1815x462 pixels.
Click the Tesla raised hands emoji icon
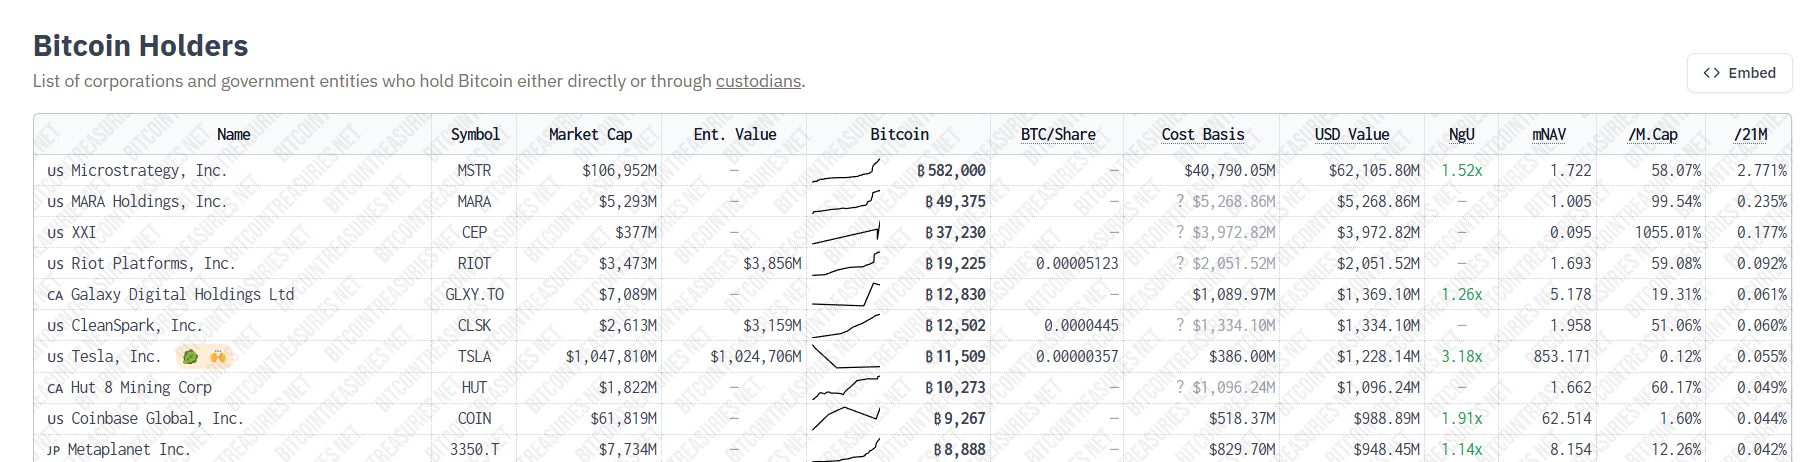(218, 357)
